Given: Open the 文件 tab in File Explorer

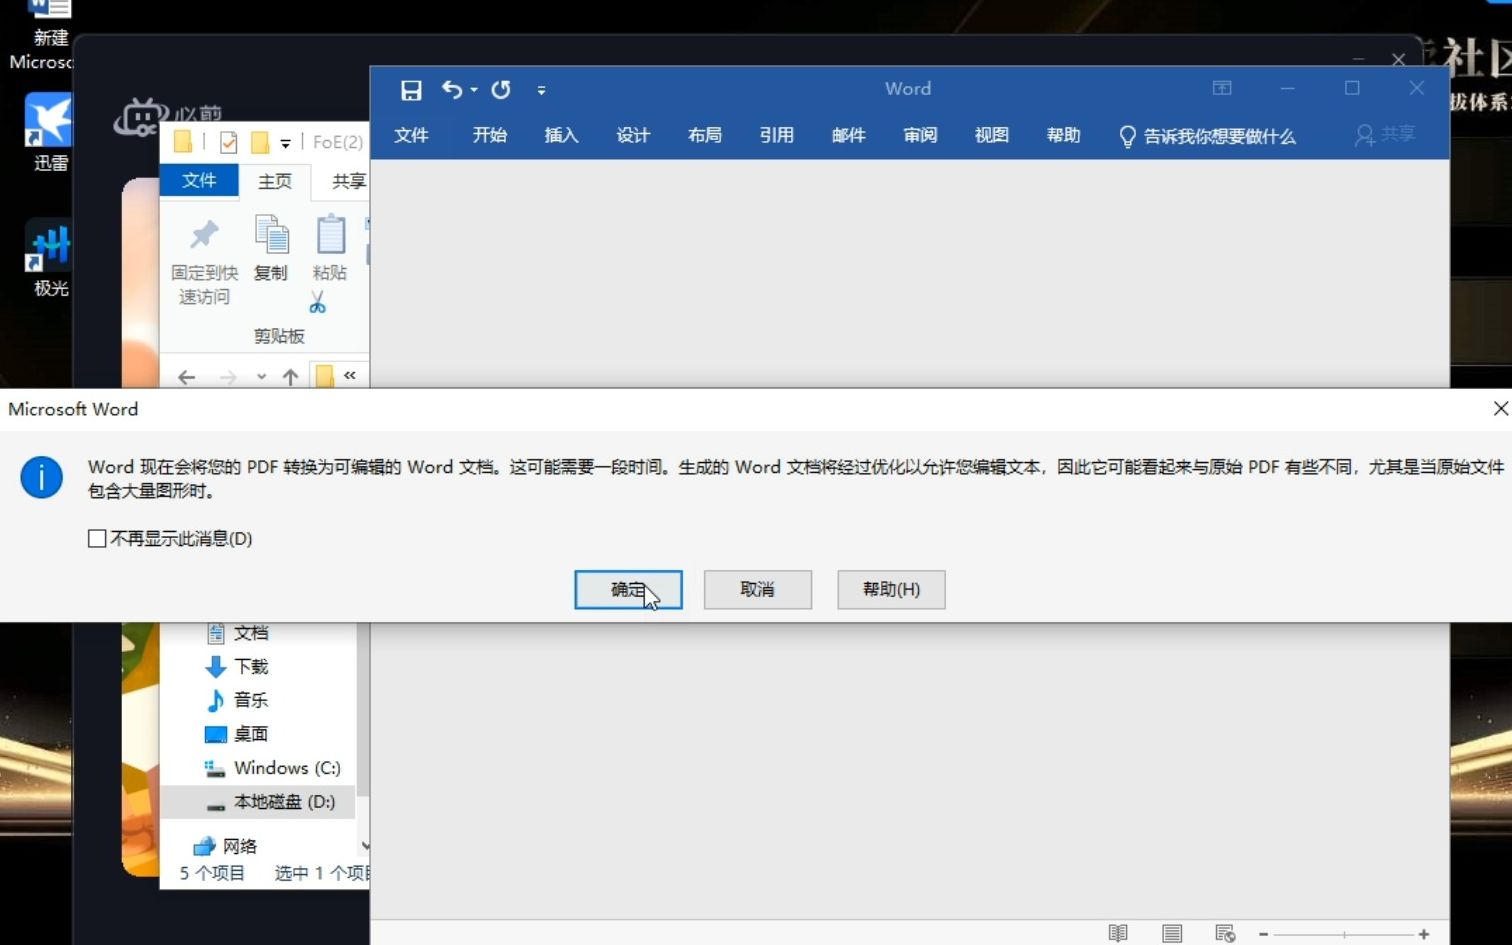Looking at the screenshot, I should (x=199, y=180).
